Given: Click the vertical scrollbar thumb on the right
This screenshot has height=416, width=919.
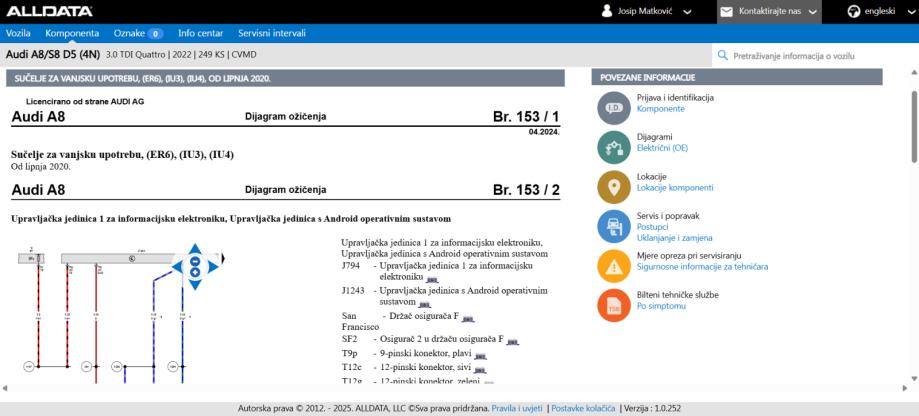Looking at the screenshot, I should (914, 127).
